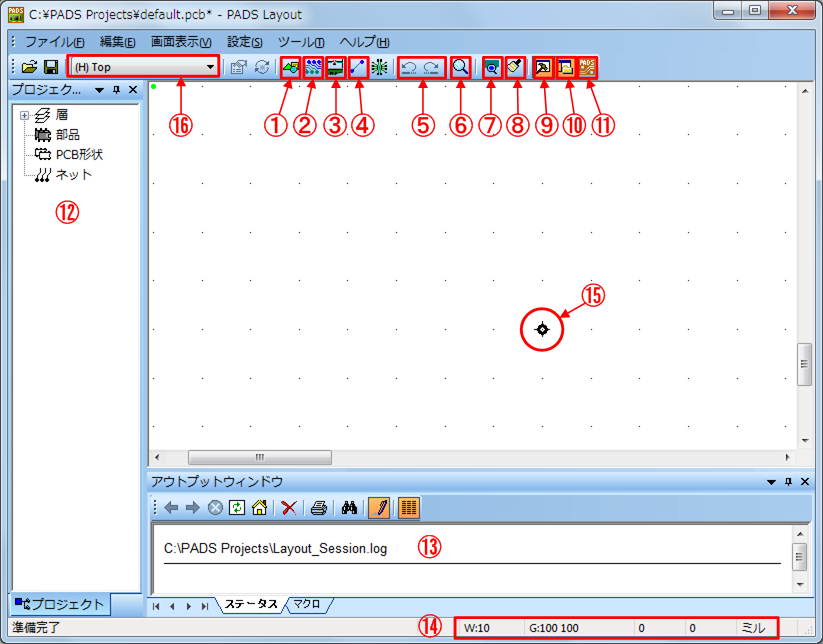Open the Design toolbar icon

[313, 67]
